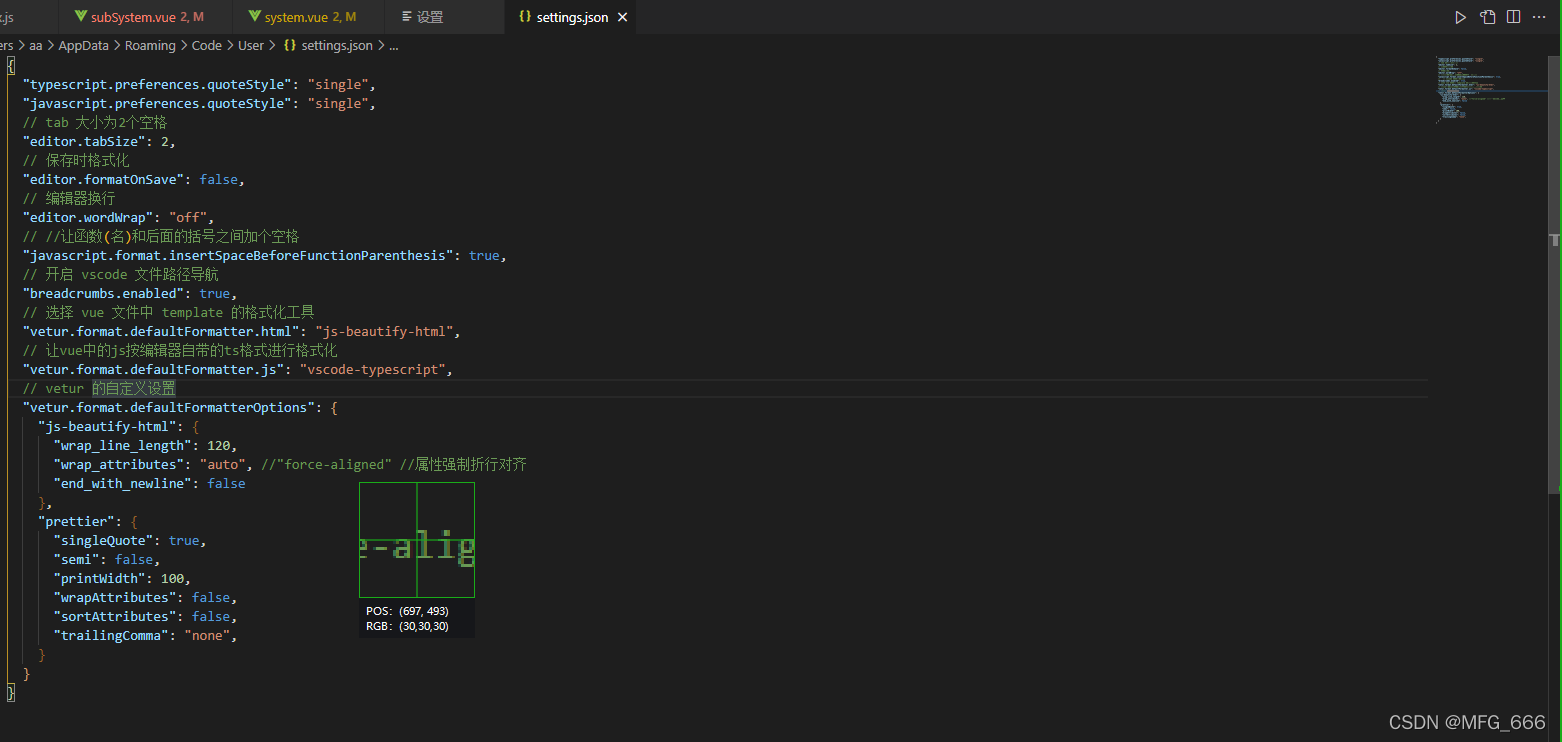This screenshot has height=742, width=1562.
Task: Click the "vetur.format.defaultFormatterOptions" key
Action: [x=169, y=407]
